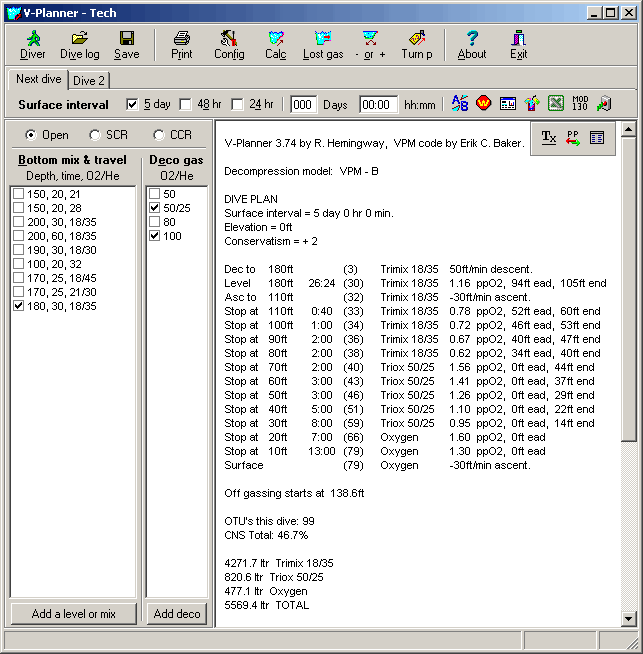Choose the SCR circuit mode
Viewport: 643px width, 654px height.
point(95,135)
